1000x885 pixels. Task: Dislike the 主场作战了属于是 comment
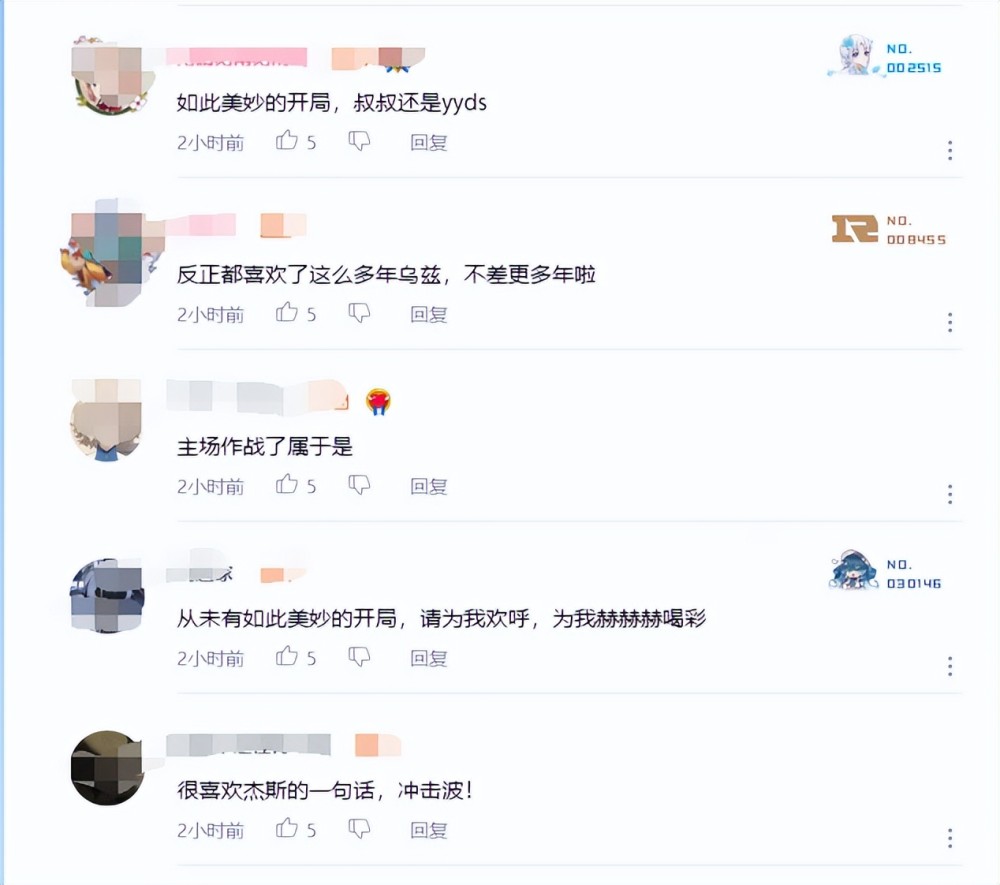tap(359, 485)
